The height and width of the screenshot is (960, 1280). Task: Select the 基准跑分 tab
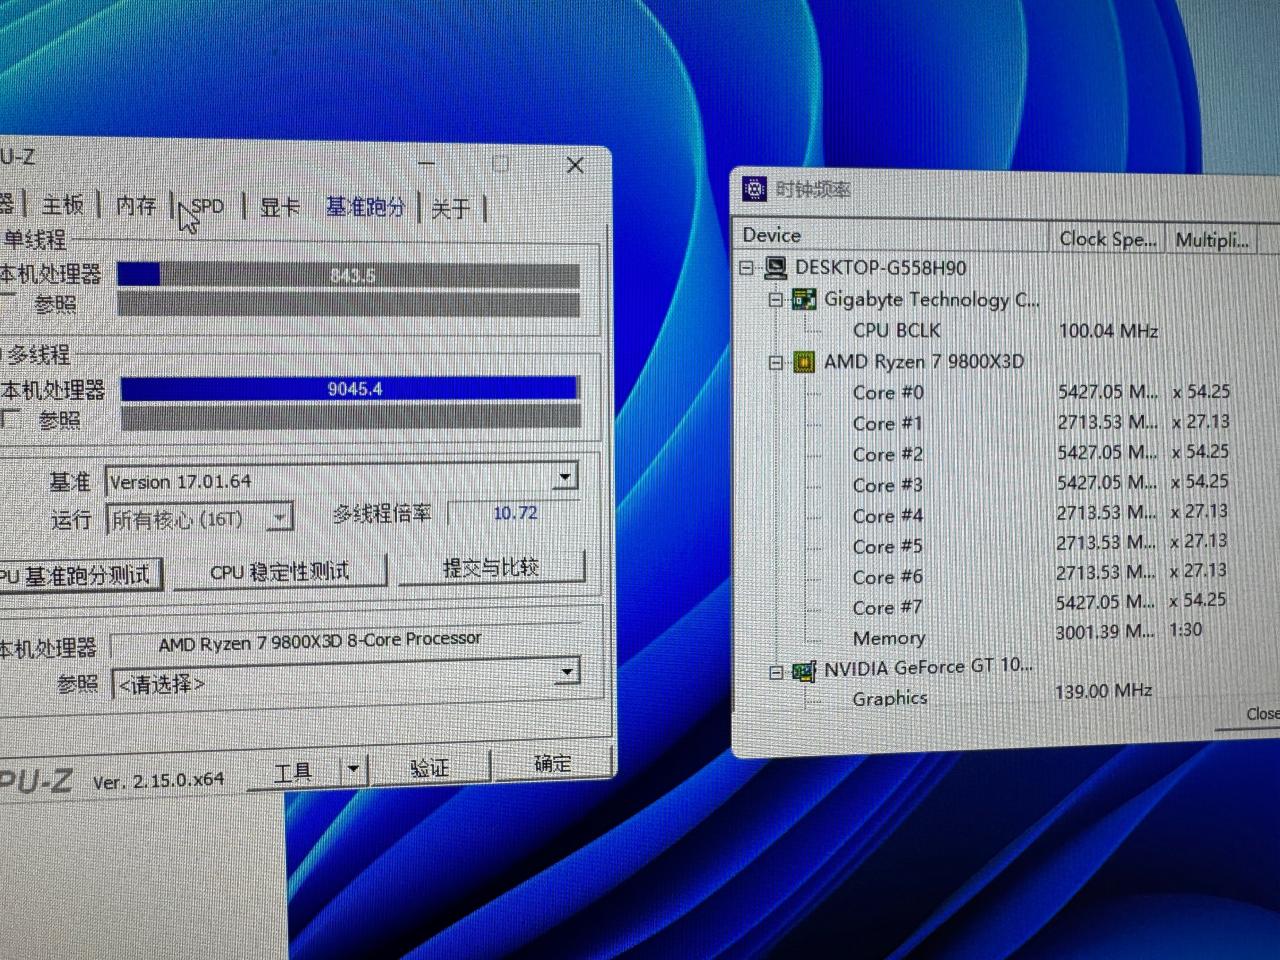(365, 207)
